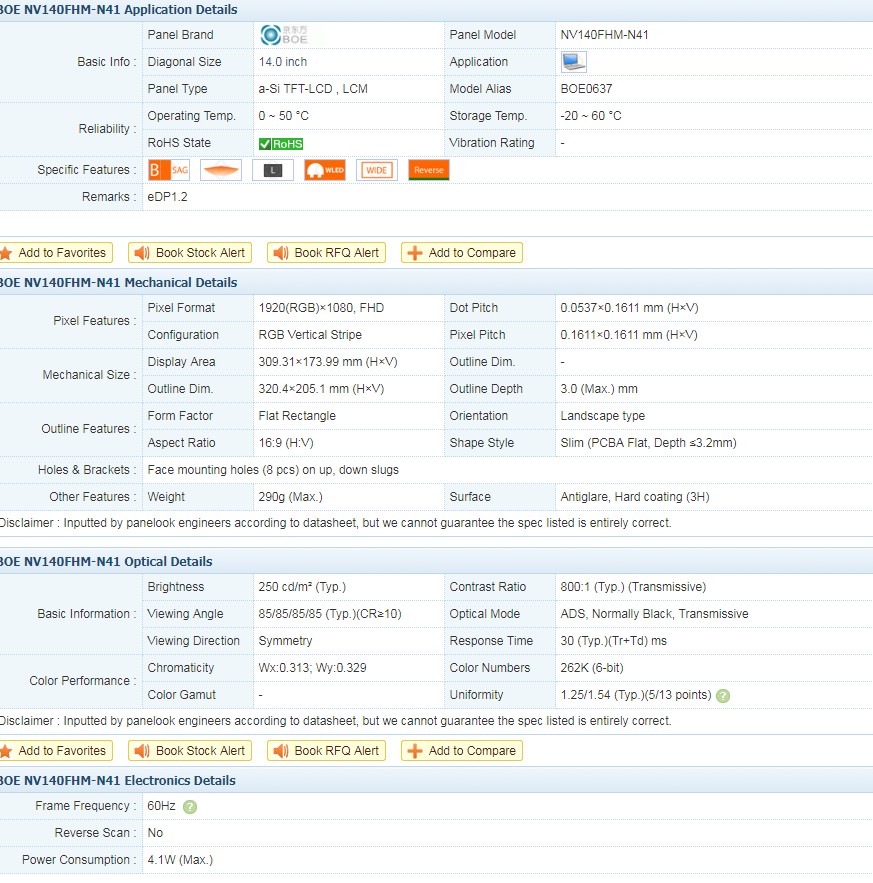Click Operating Temp. value 0 ~ 50 °C
Viewport: 873px width, 883px height.
[x=284, y=116]
